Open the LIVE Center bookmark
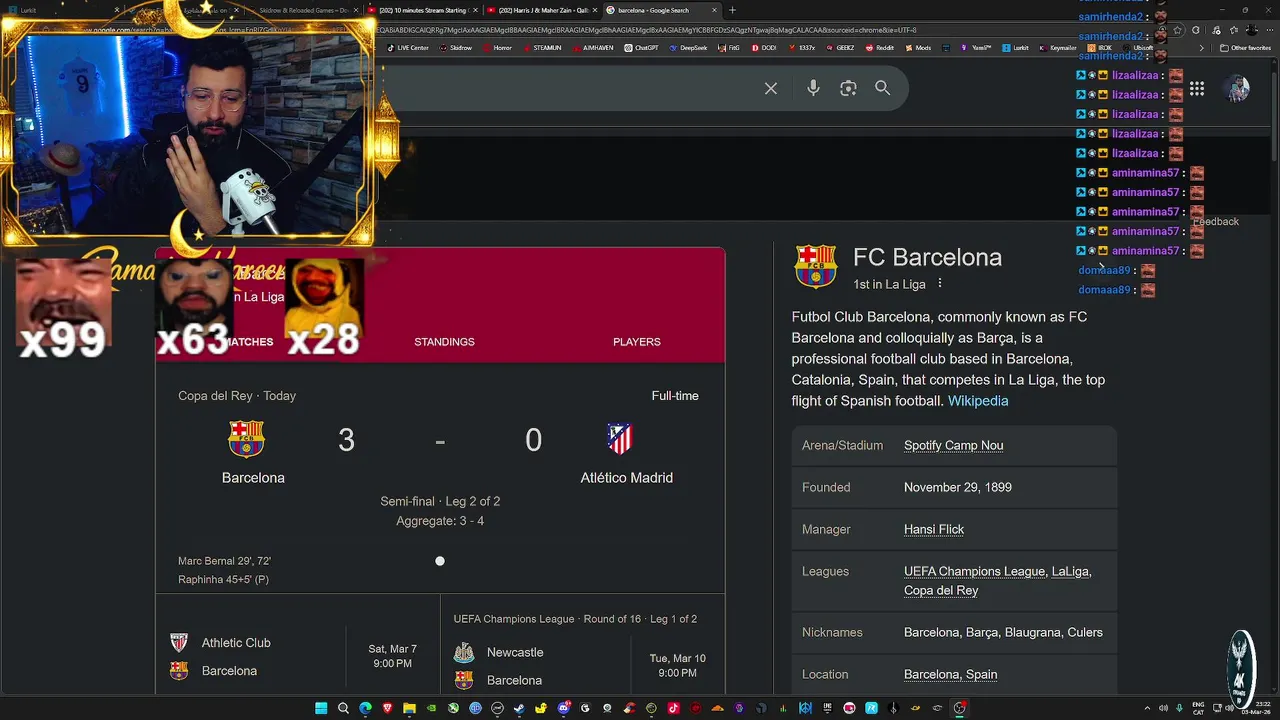 pyautogui.click(x=408, y=48)
